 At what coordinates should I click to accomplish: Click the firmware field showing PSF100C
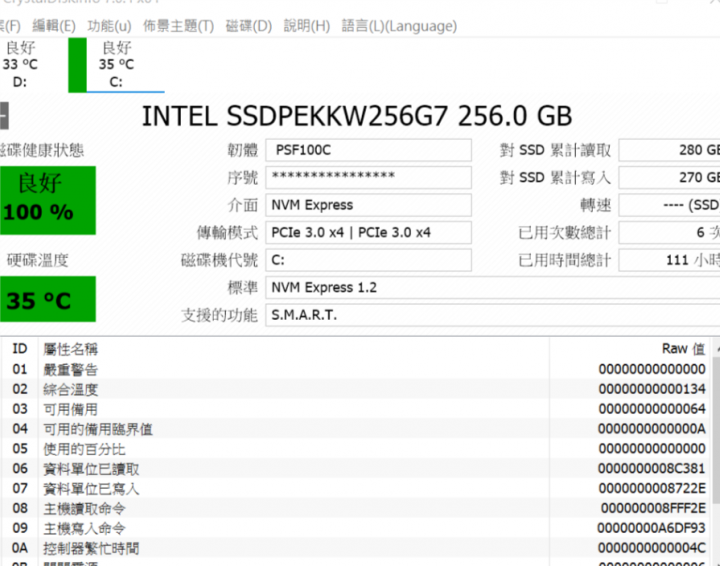click(370, 150)
